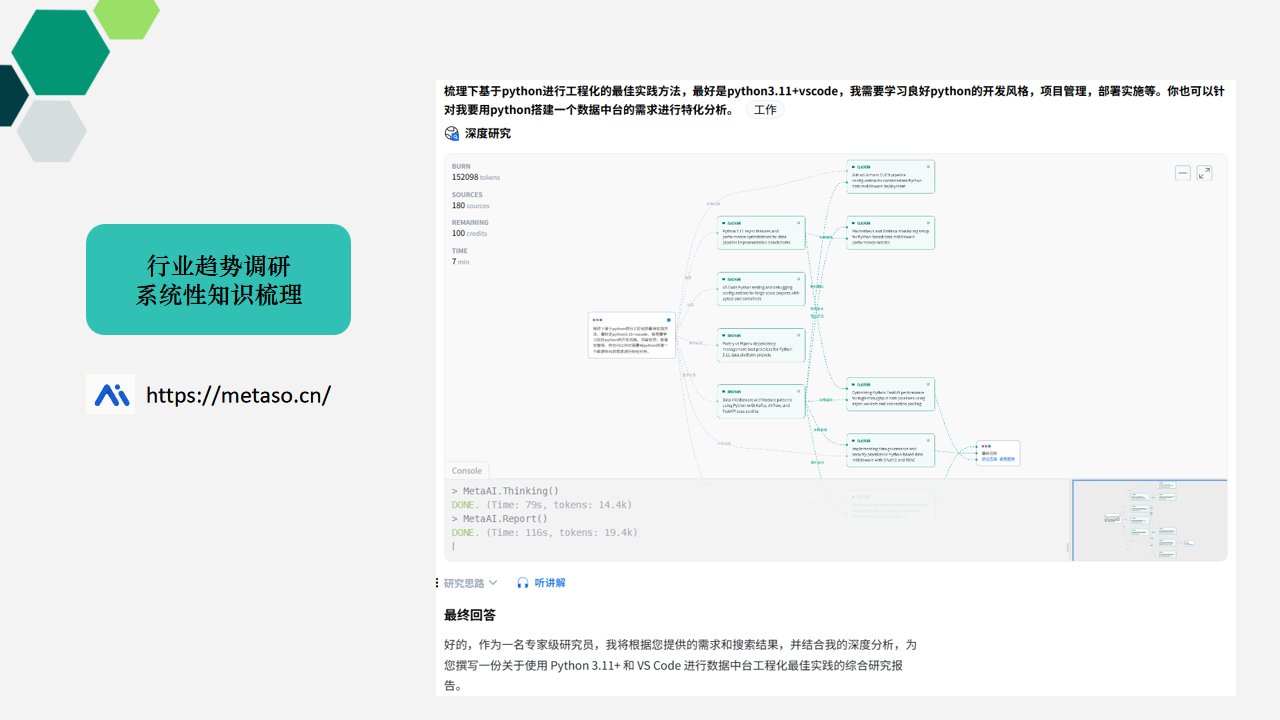This screenshot has height=720, width=1280.
Task: Expand the Poetry vs Pipenv dependency node card
Action: [797, 337]
